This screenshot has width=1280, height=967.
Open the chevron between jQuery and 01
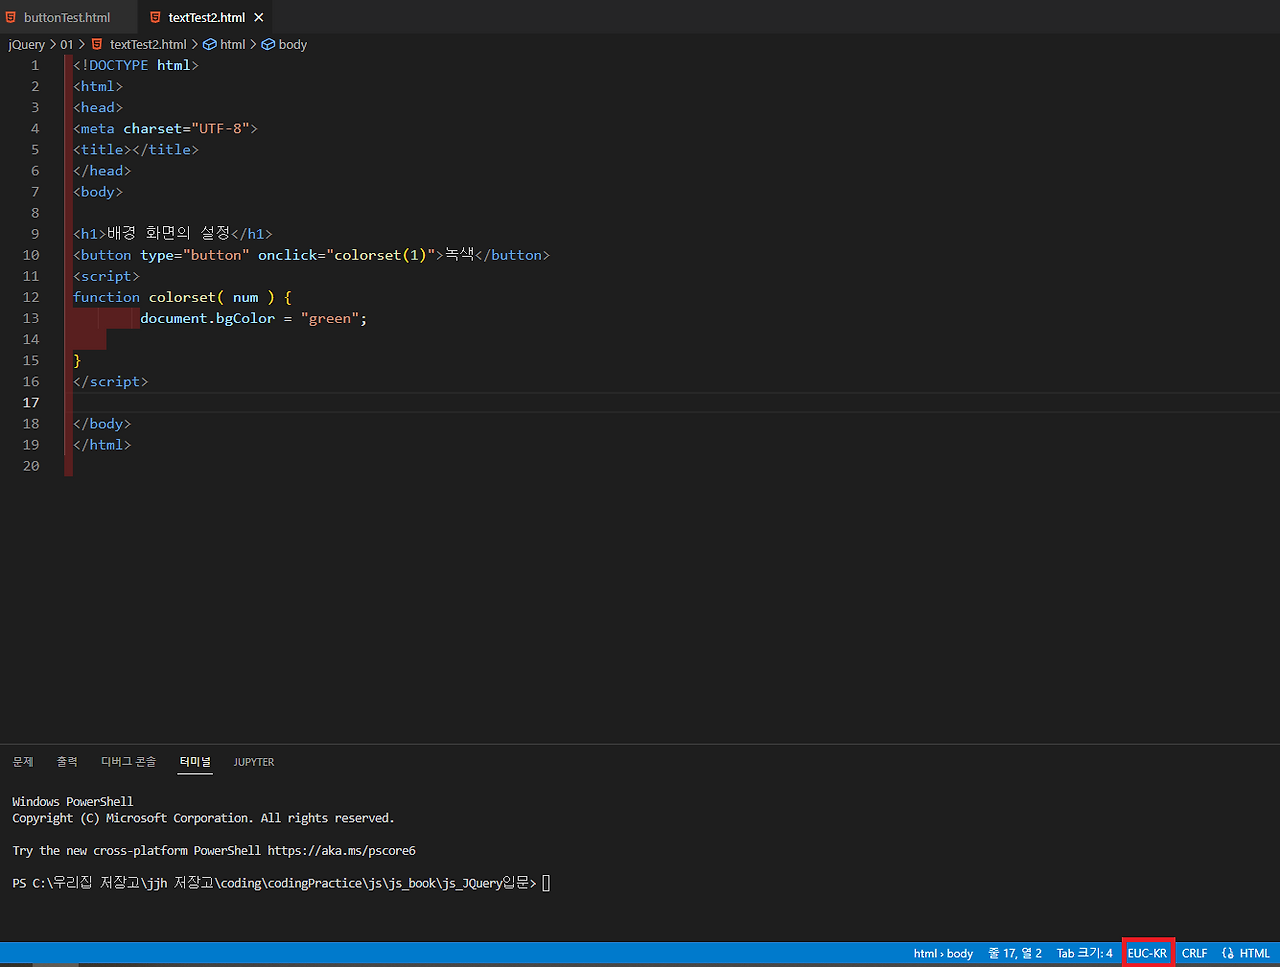point(52,44)
